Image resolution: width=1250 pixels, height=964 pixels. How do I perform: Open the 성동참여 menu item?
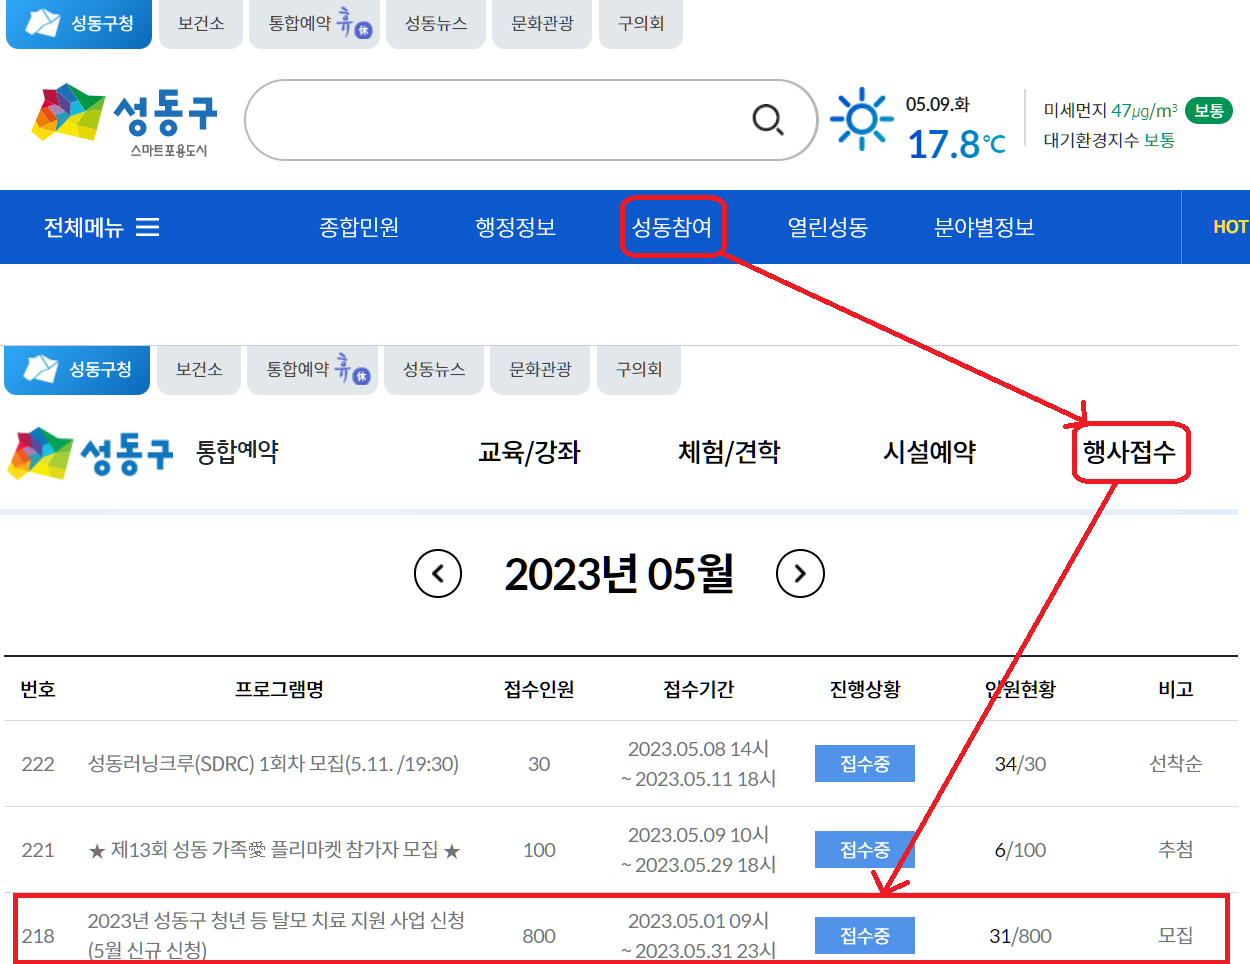672,227
